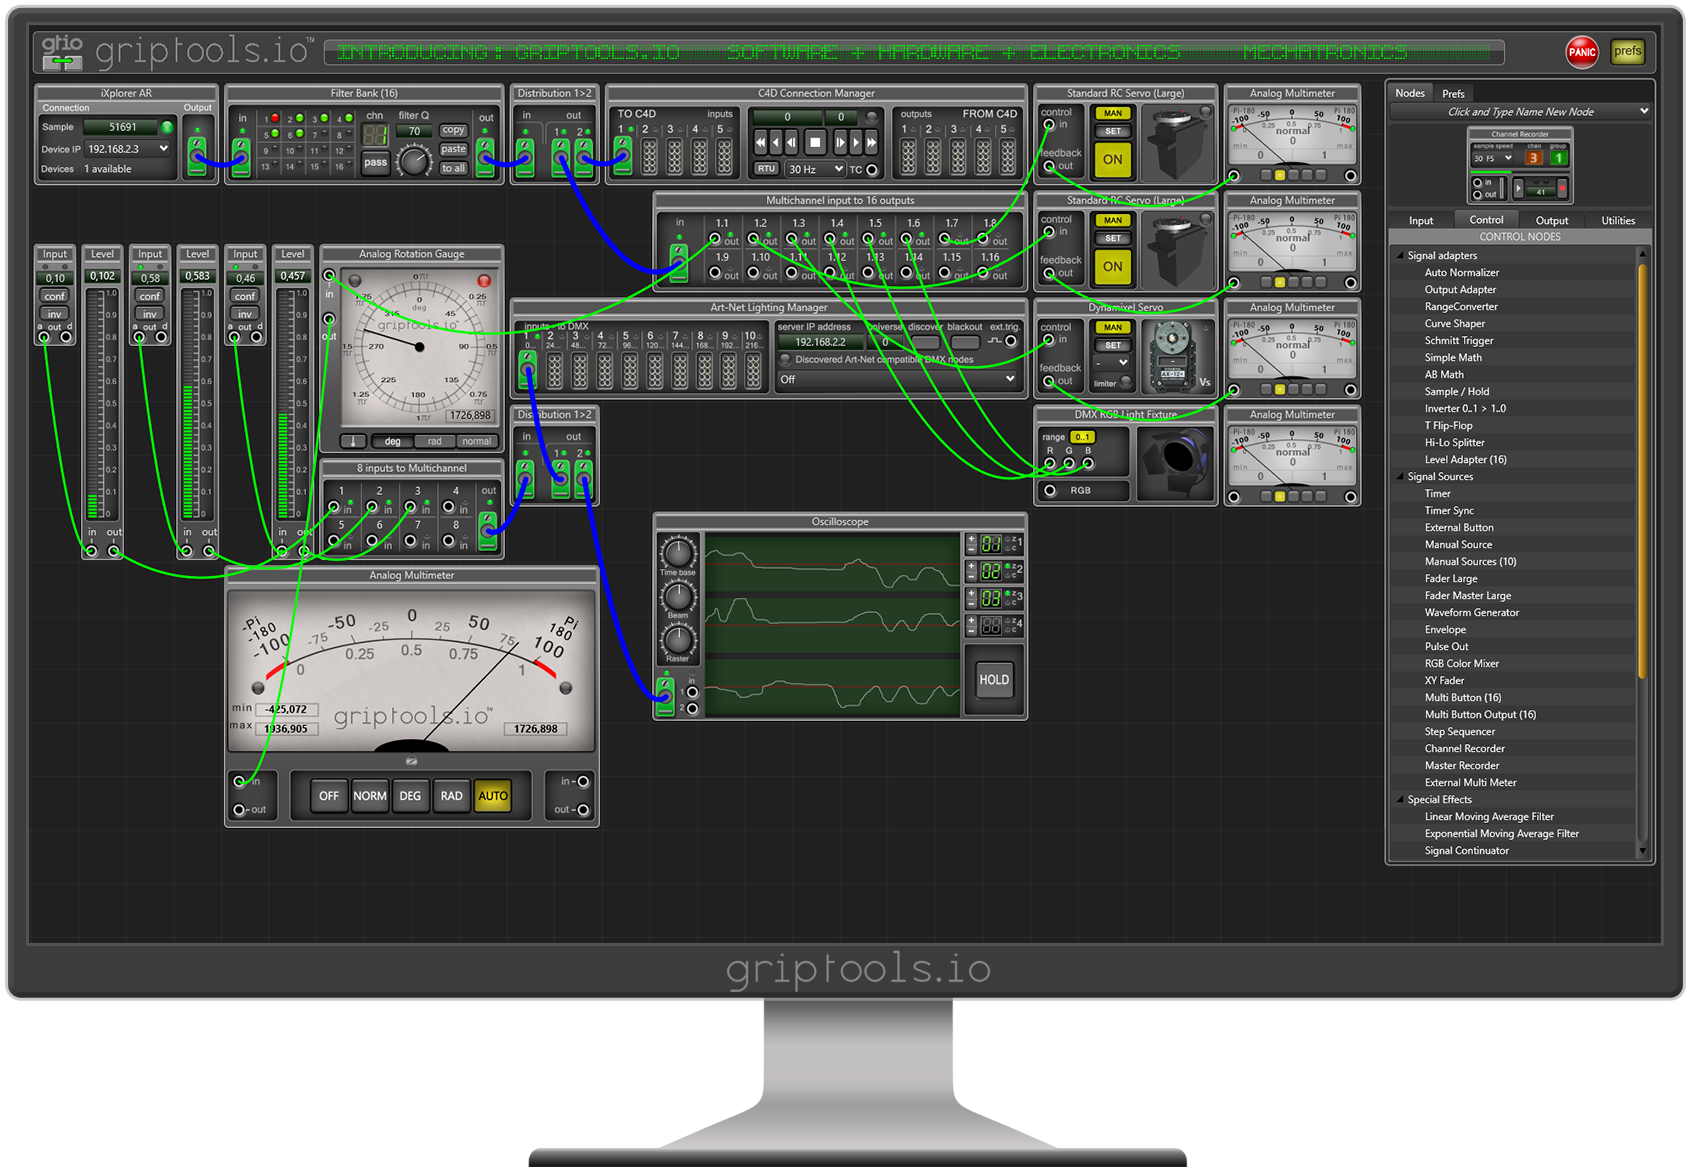Select Channel Recorder in nodes list
This screenshot has width=1690, height=1175.
pos(1464,749)
